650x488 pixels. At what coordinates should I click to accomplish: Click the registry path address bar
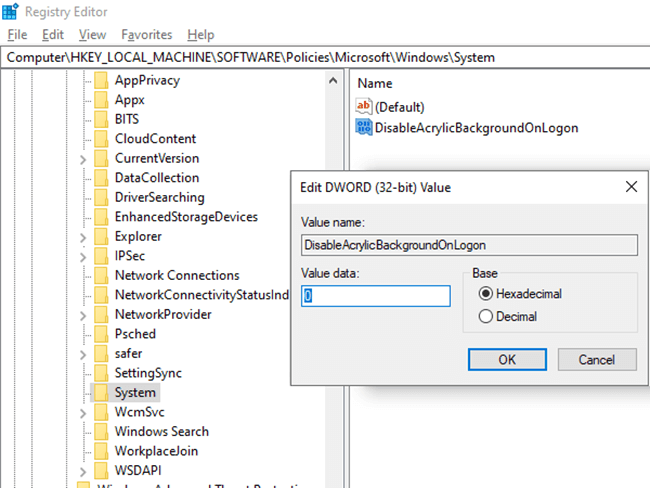(x=325, y=57)
